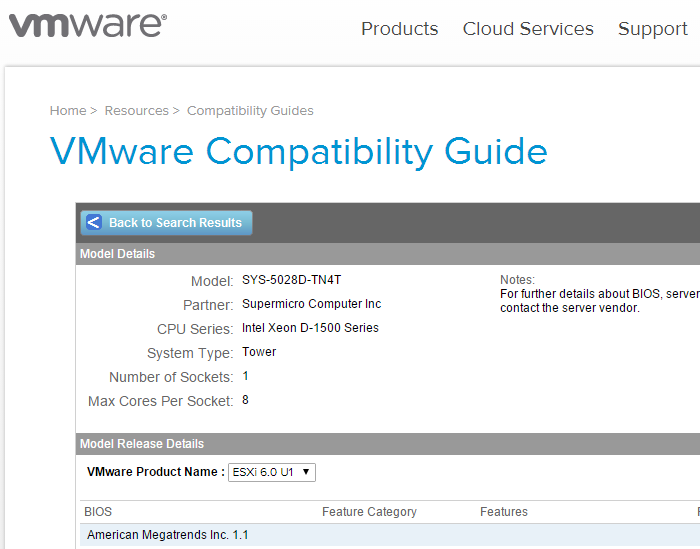Select the Number of Sockets value 1
Screen dimensions: 700x549
tap(245, 376)
